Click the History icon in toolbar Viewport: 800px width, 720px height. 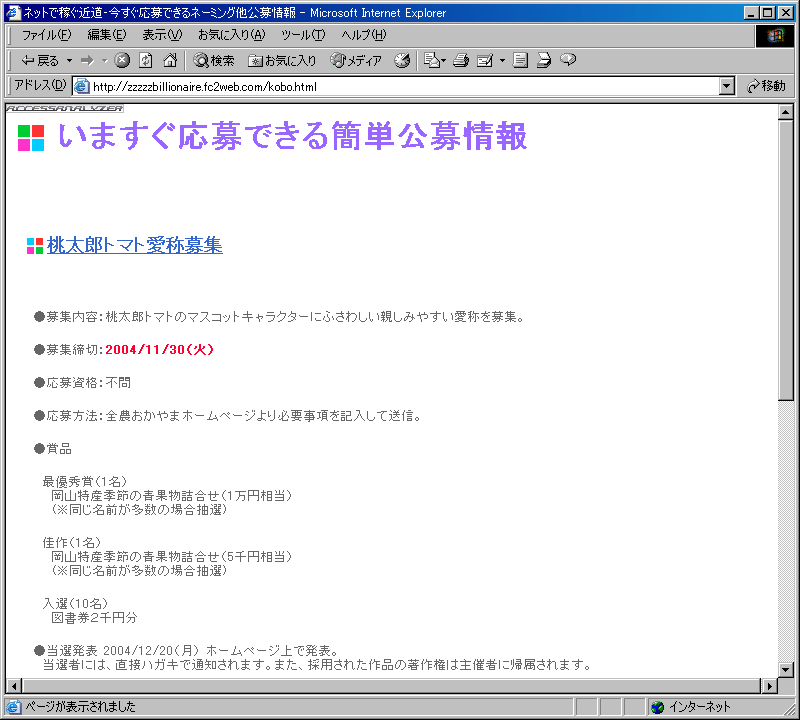(x=402, y=61)
